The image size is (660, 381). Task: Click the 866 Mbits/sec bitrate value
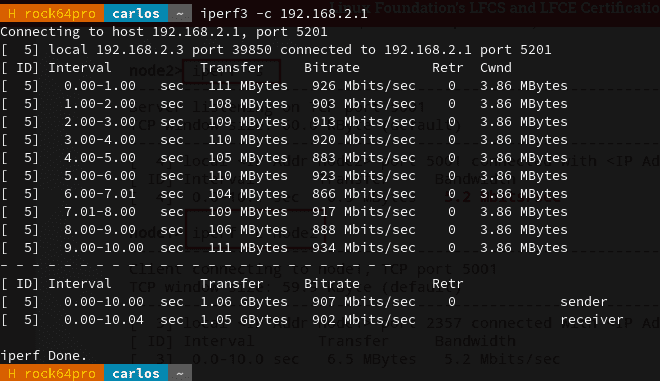[x=364, y=194]
